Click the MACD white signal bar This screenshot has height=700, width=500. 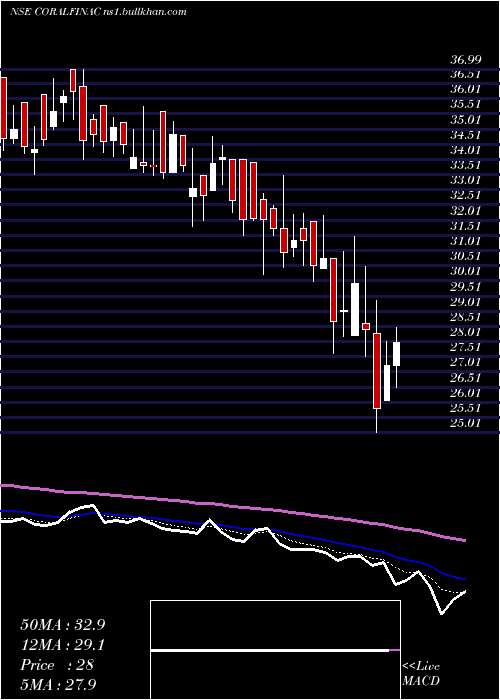point(270,650)
